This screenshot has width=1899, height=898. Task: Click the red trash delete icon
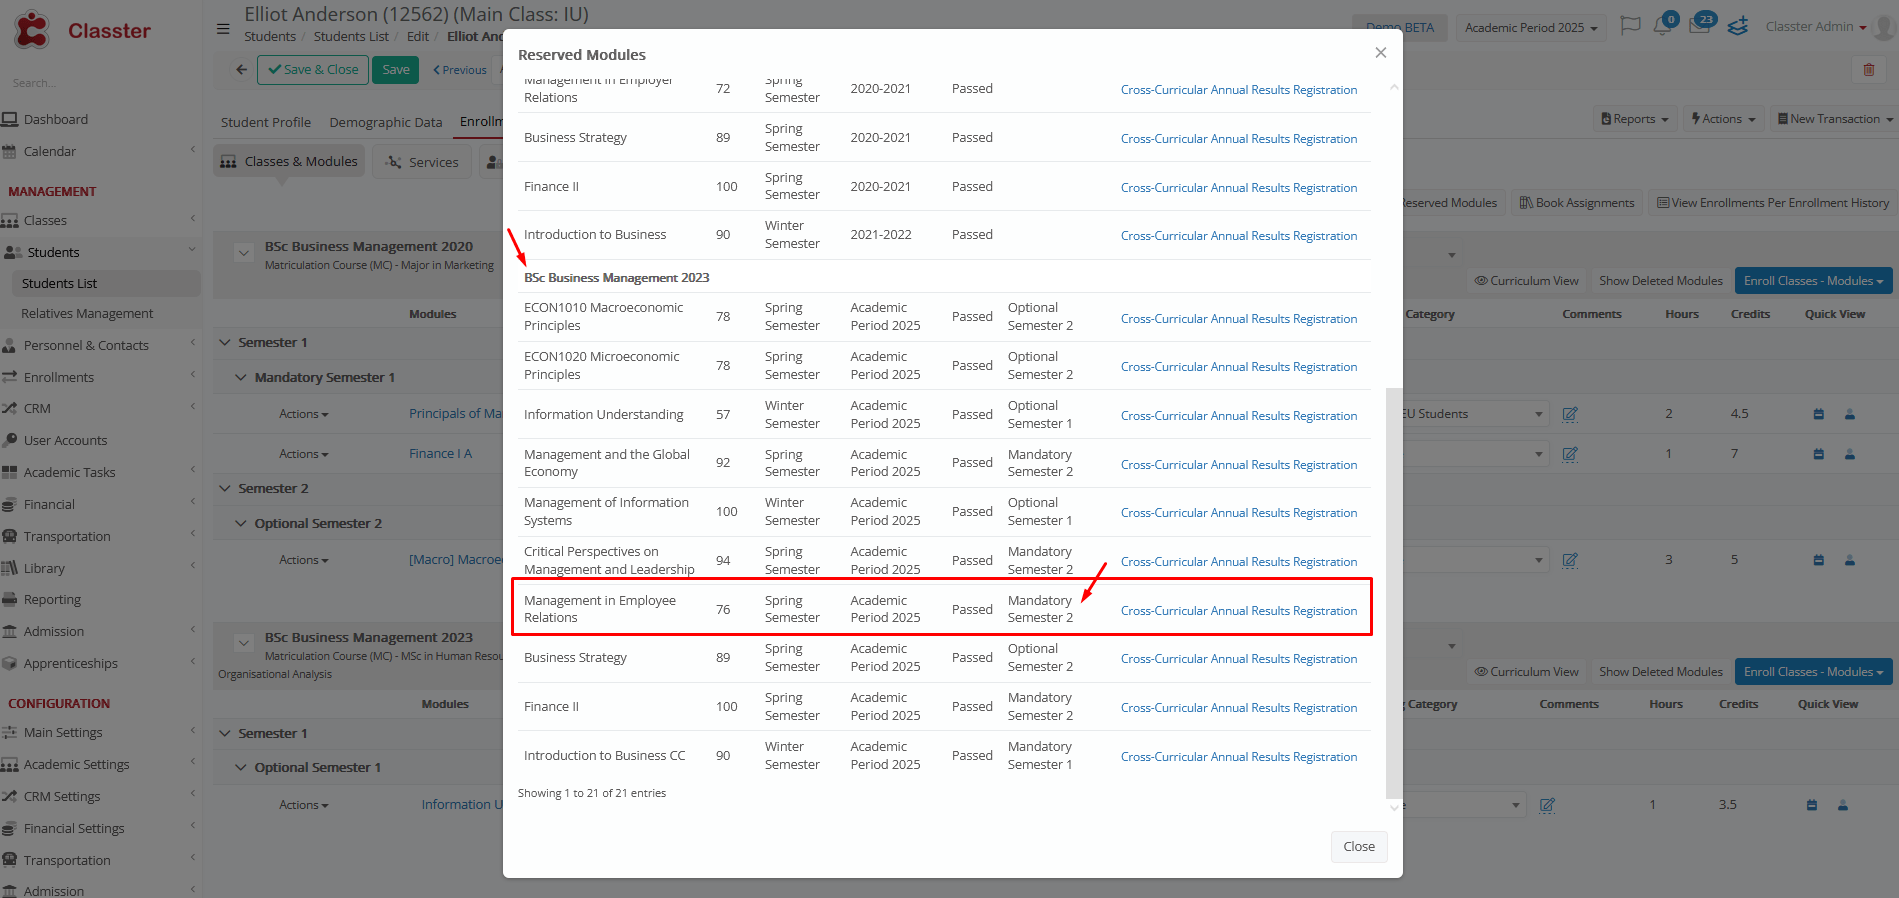pos(1868,70)
